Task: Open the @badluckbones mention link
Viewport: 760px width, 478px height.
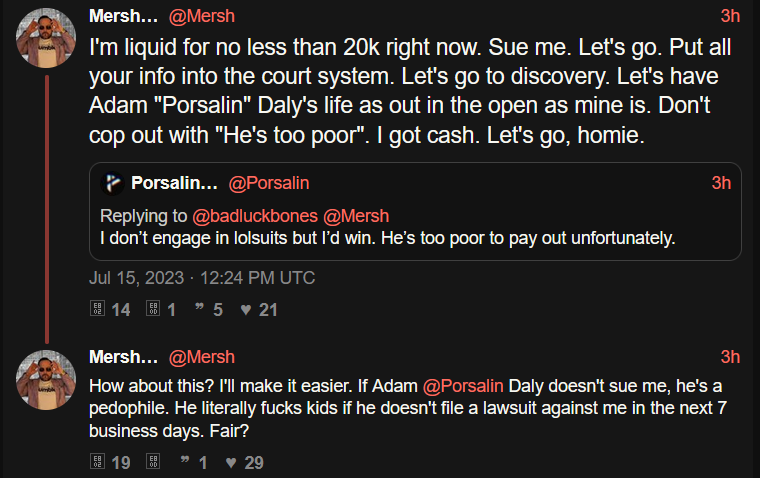Action: (x=256, y=216)
